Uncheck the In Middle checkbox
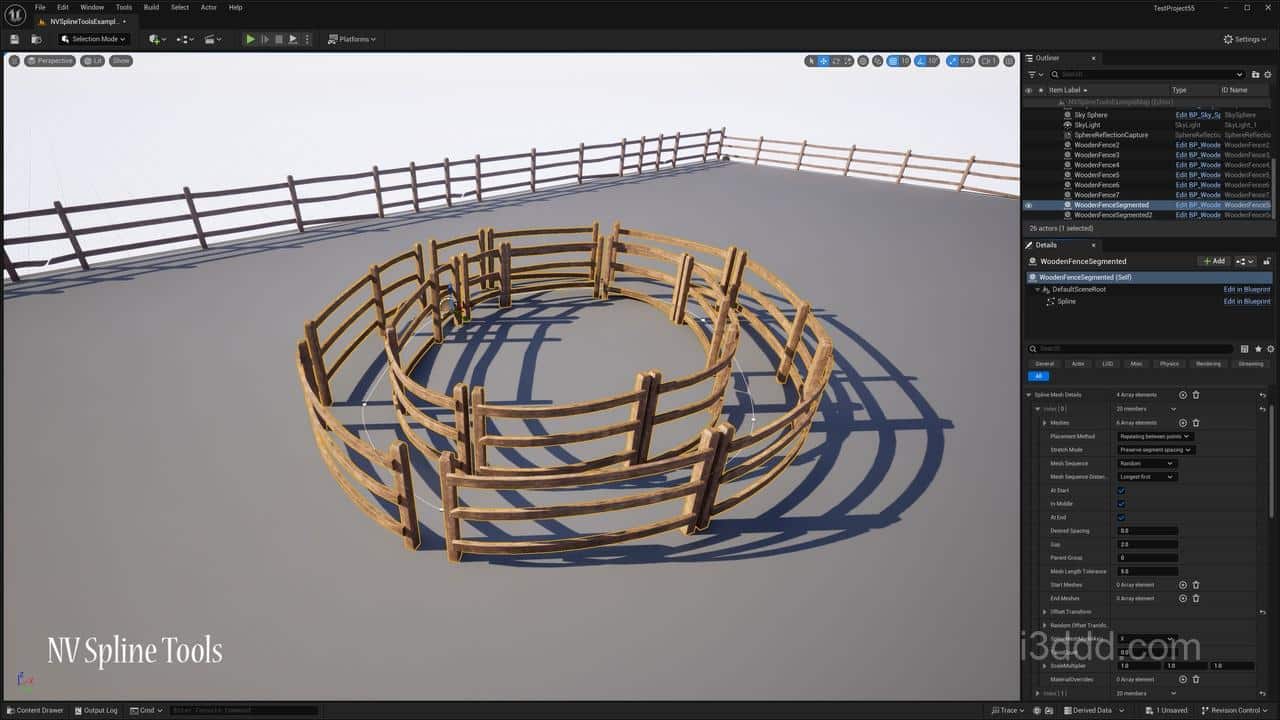 pos(1121,504)
